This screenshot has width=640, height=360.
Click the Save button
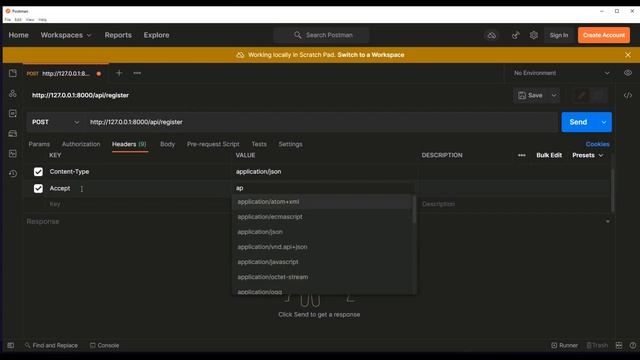click(x=531, y=96)
